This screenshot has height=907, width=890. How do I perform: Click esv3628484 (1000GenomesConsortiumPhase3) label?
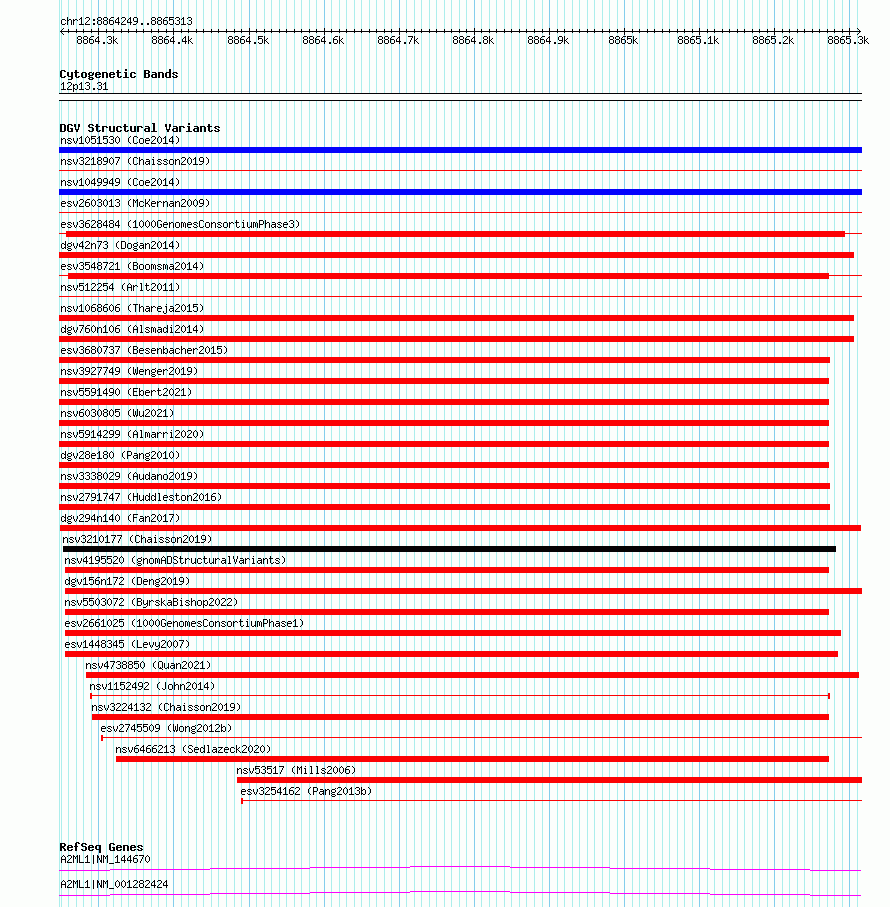click(x=180, y=224)
